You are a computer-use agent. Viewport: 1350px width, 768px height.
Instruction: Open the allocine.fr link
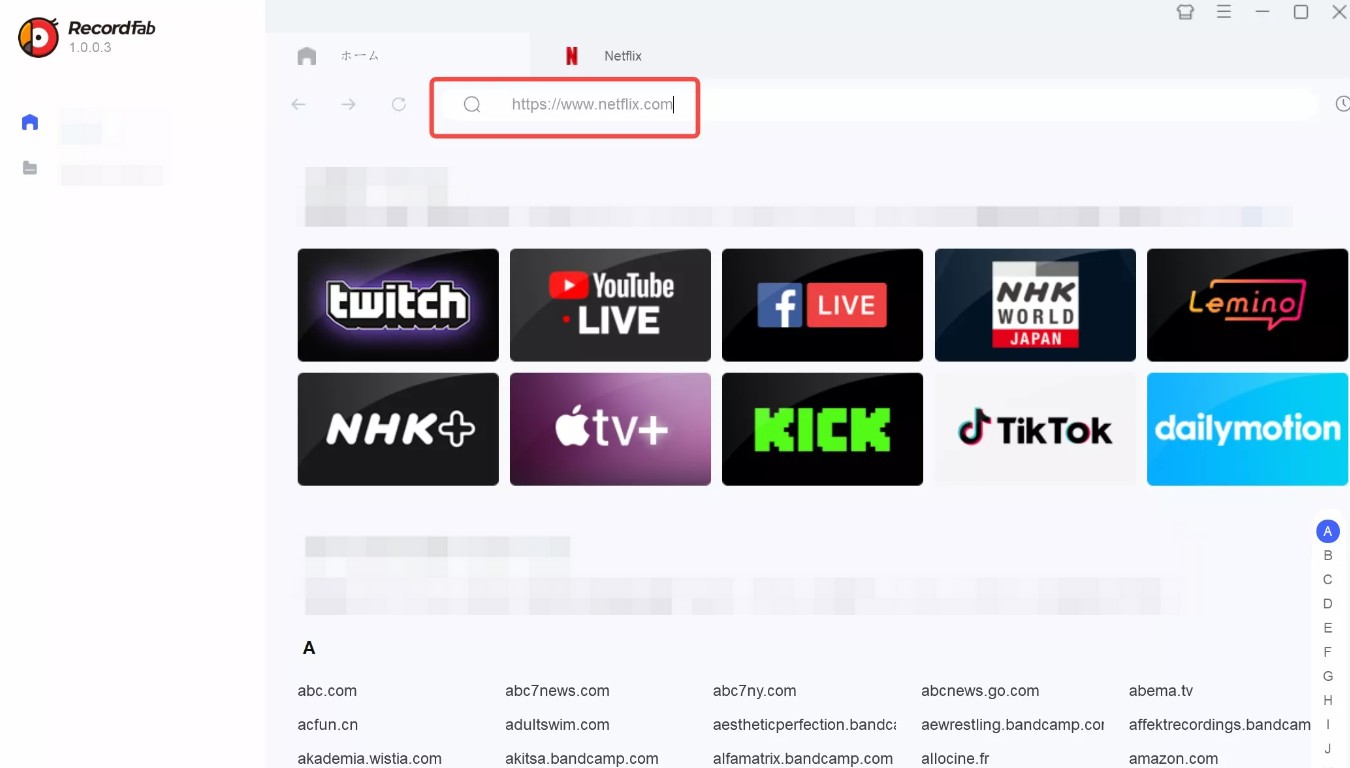[x=955, y=759]
